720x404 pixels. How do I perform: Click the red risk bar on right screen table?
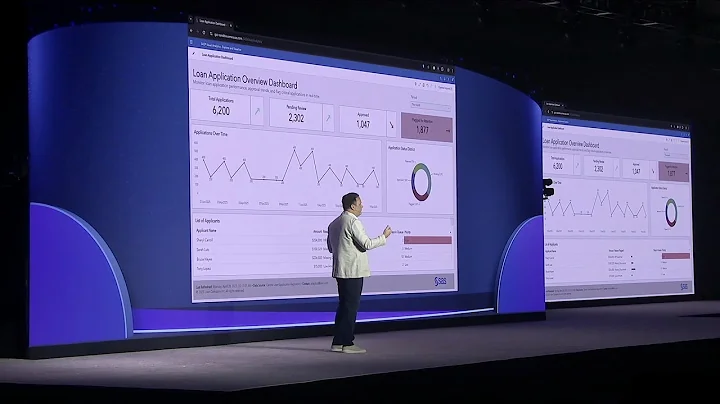click(675, 256)
